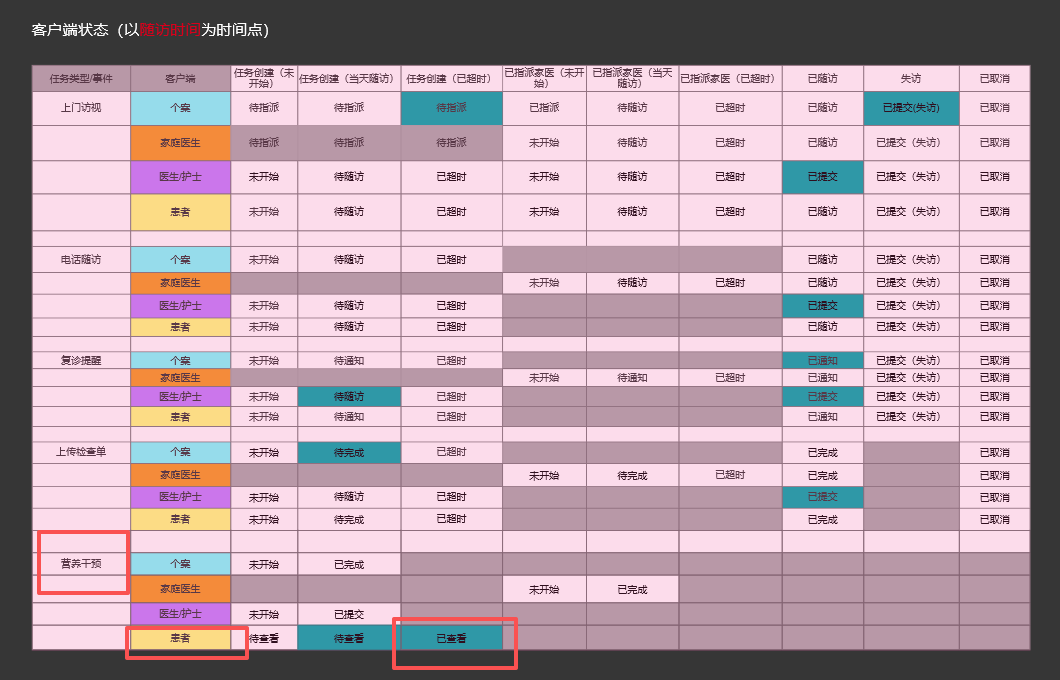Click the 客户端状态 title heading

(x=150, y=30)
